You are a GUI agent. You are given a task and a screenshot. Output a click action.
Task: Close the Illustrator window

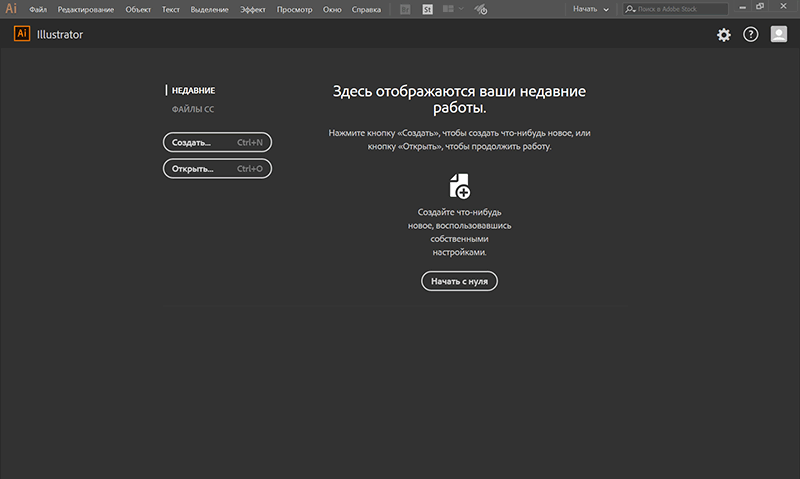coord(783,6)
